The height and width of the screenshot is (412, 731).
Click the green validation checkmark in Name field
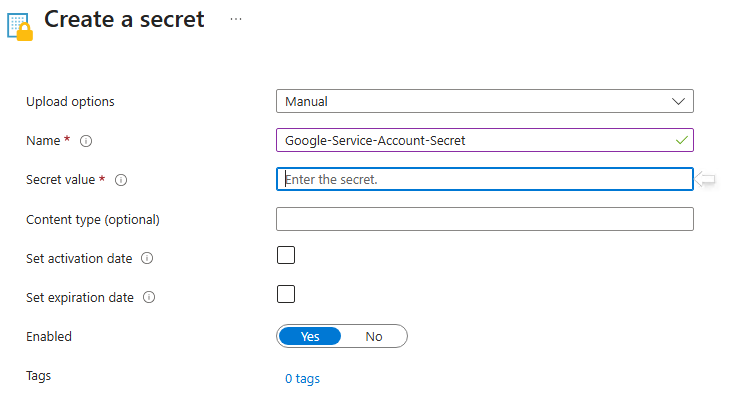coord(682,140)
